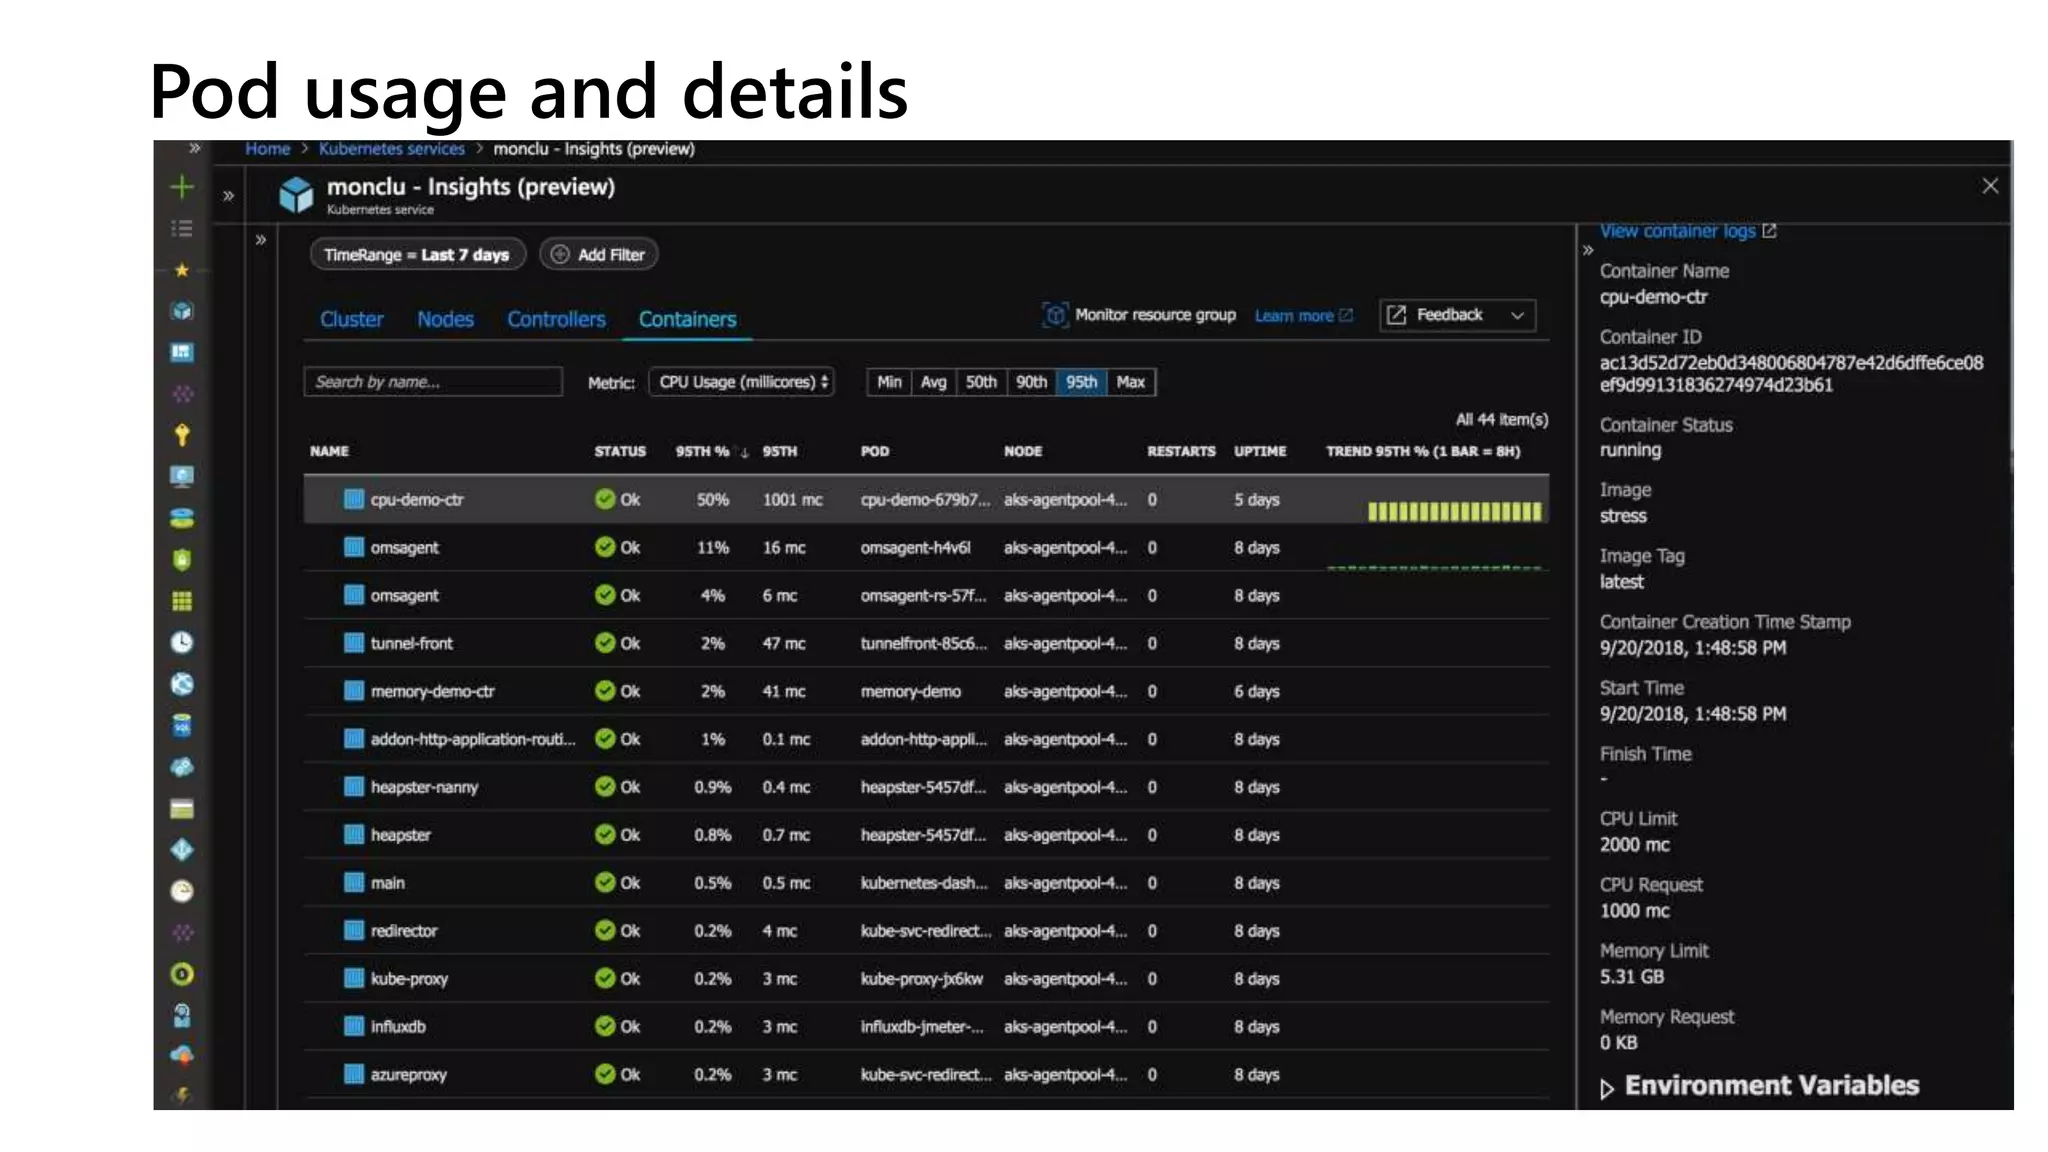This screenshot has width=2048, height=1152.
Task: Click the green shield security sidebar icon
Action: click(x=182, y=559)
